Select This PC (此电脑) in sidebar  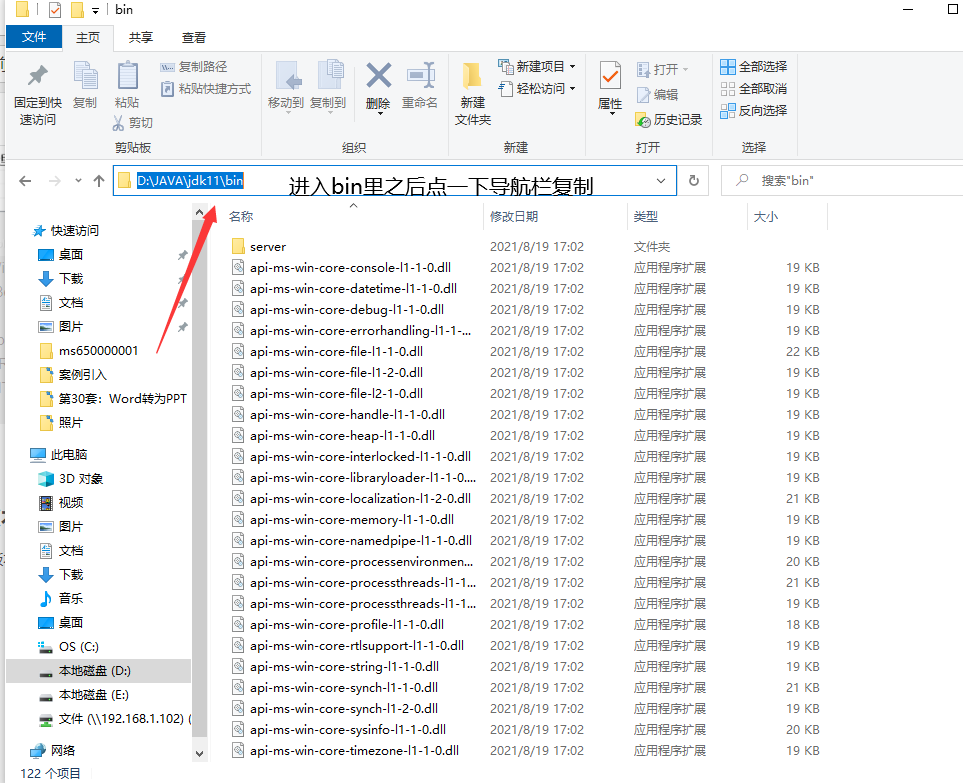pyautogui.click(x=59, y=455)
